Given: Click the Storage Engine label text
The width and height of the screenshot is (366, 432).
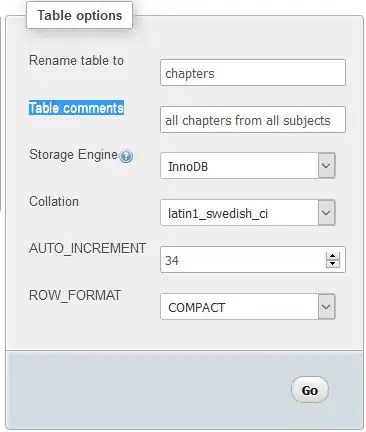Looking at the screenshot, I should pyautogui.click(x=73, y=155).
